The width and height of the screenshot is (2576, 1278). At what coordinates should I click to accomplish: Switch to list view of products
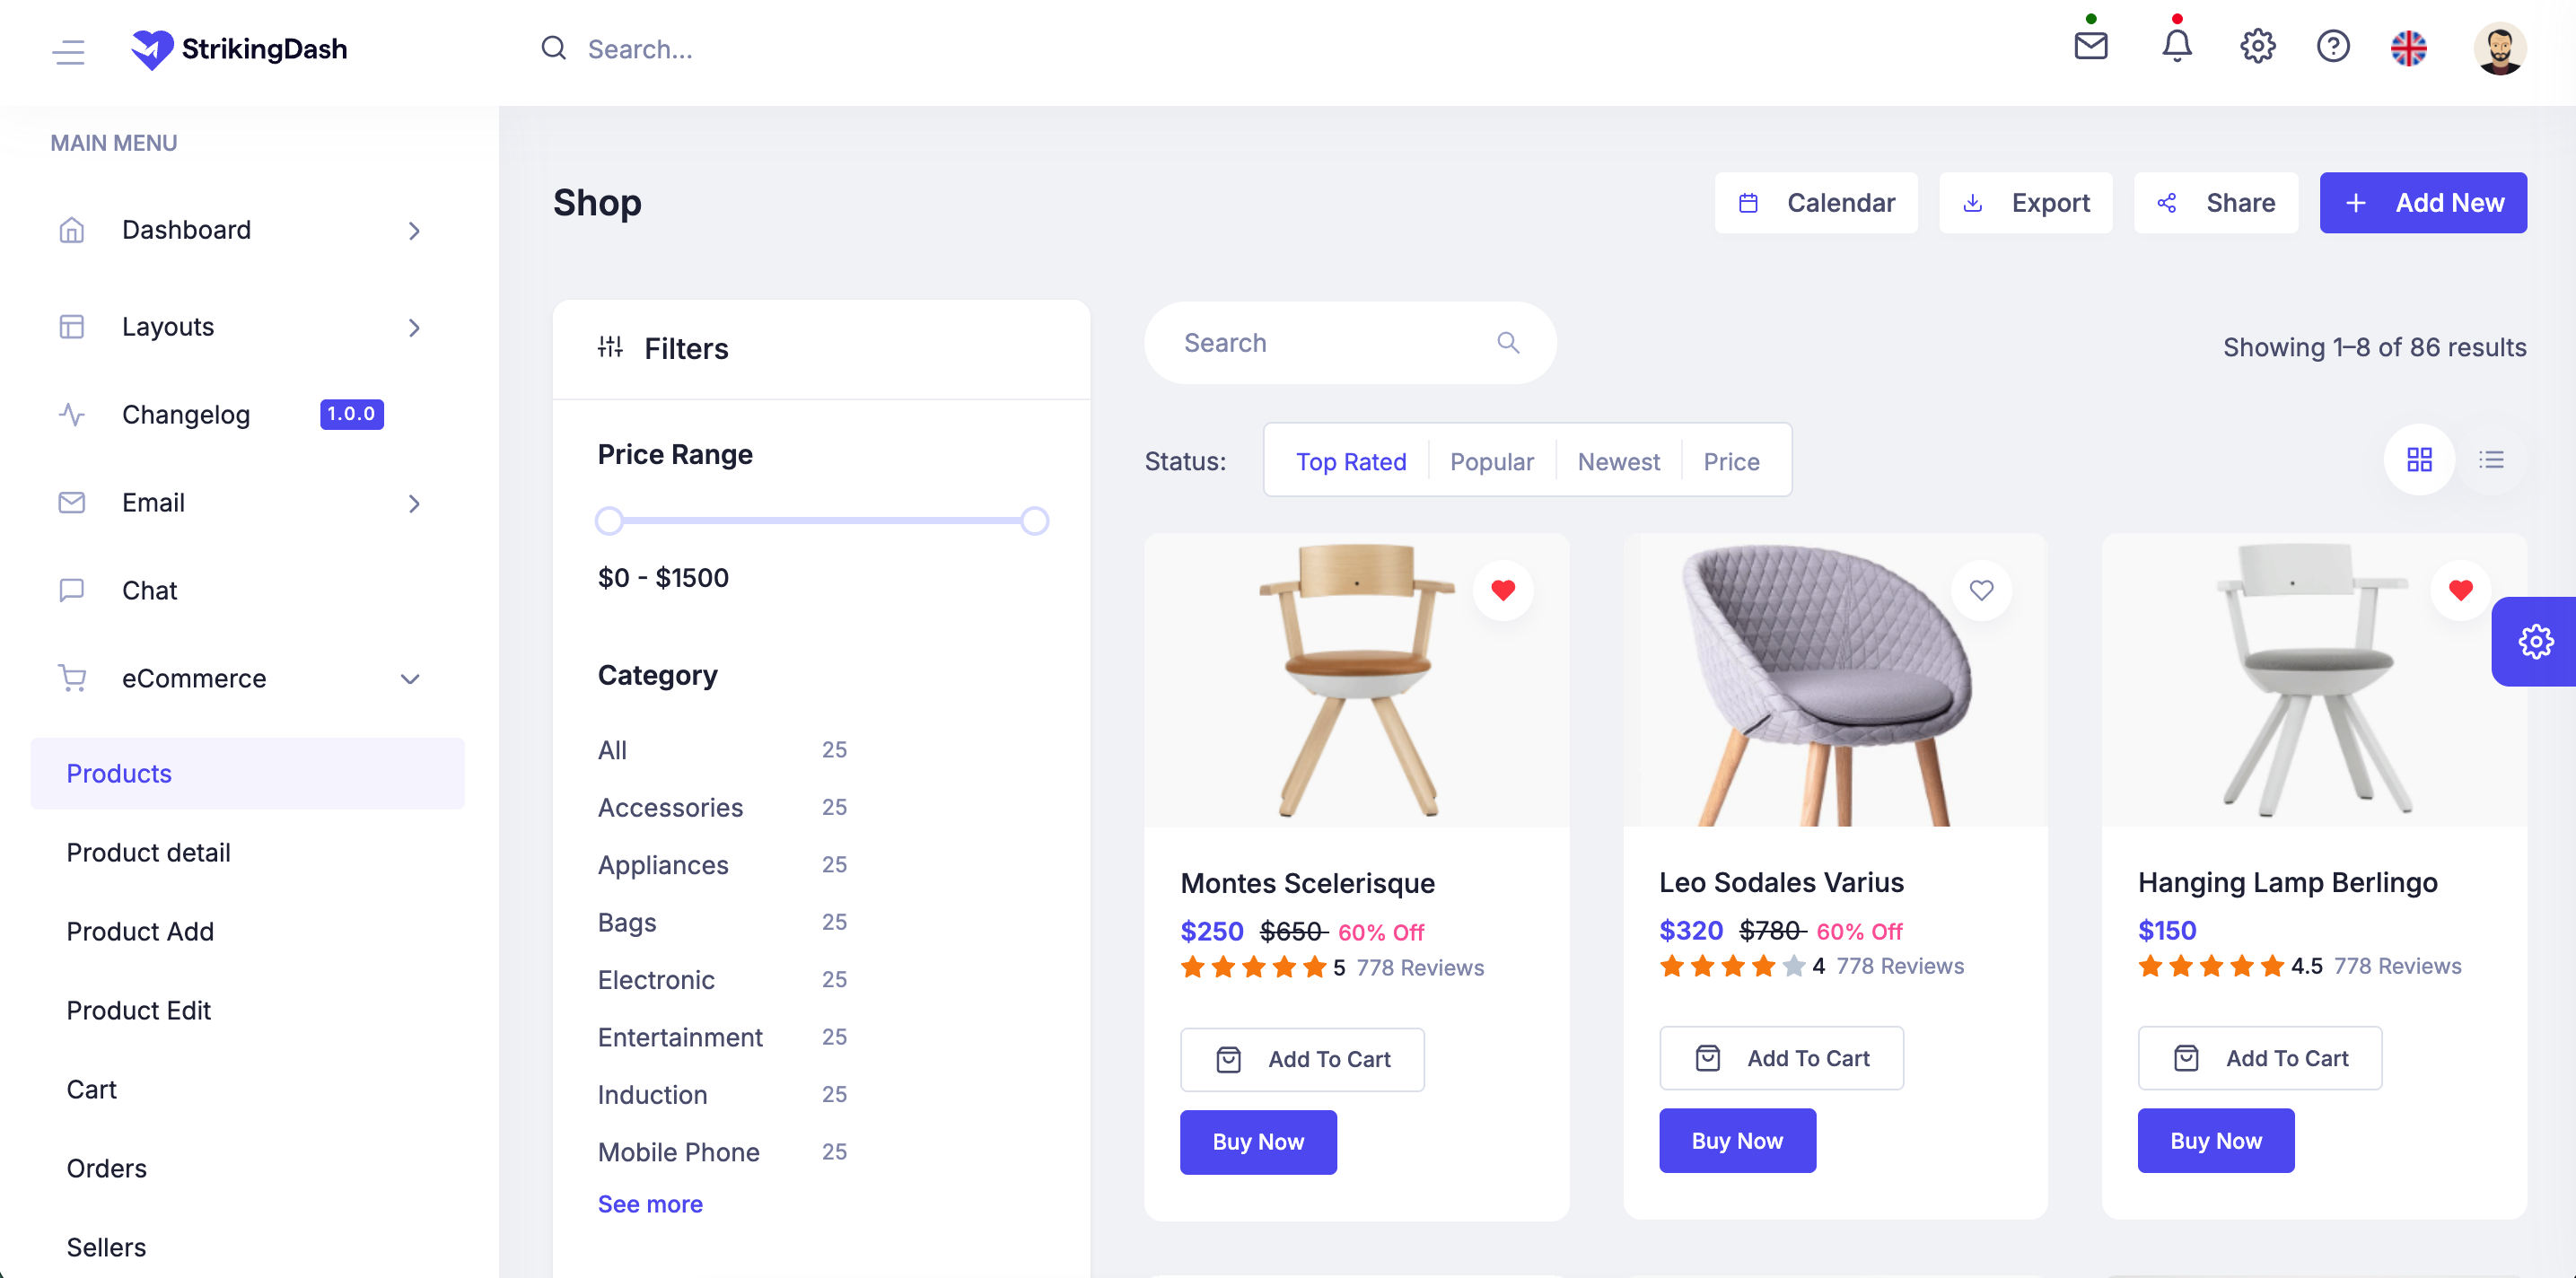(x=2492, y=460)
